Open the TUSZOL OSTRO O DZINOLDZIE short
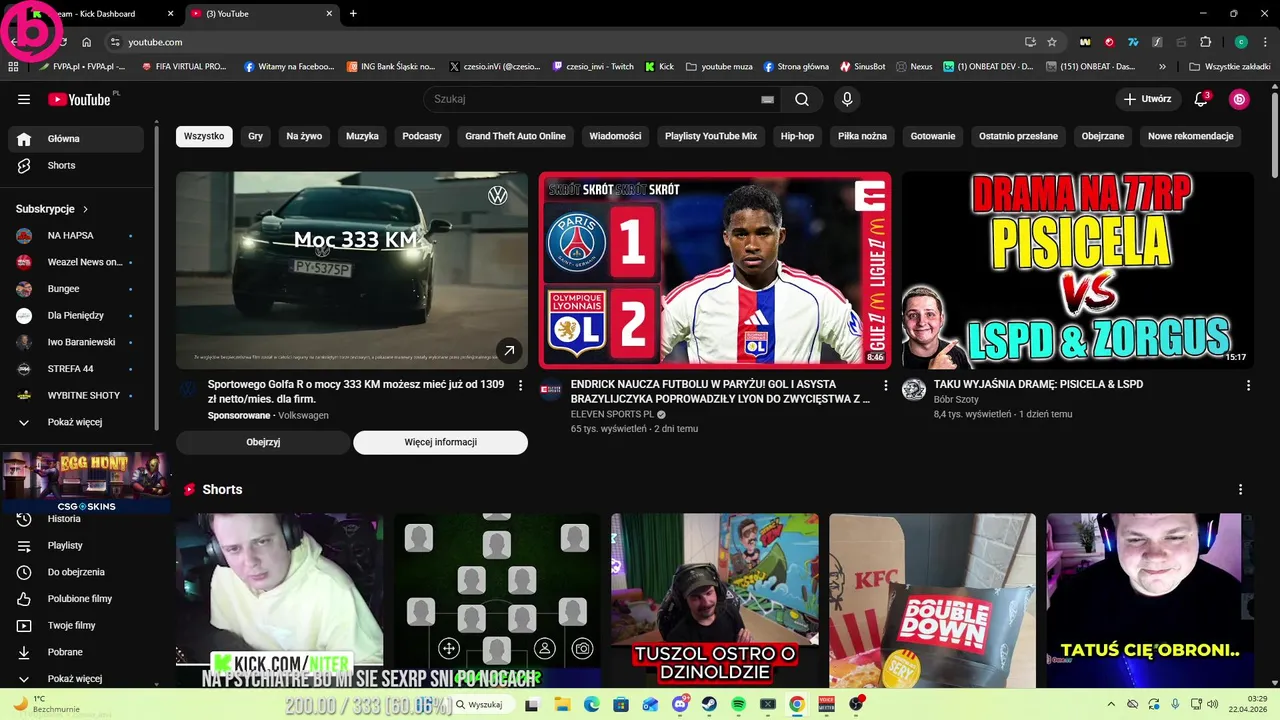1280x720 pixels. [715, 601]
